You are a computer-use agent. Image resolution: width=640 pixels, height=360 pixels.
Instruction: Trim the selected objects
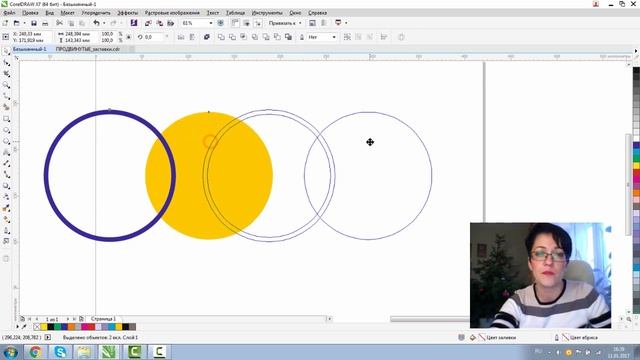point(232,37)
